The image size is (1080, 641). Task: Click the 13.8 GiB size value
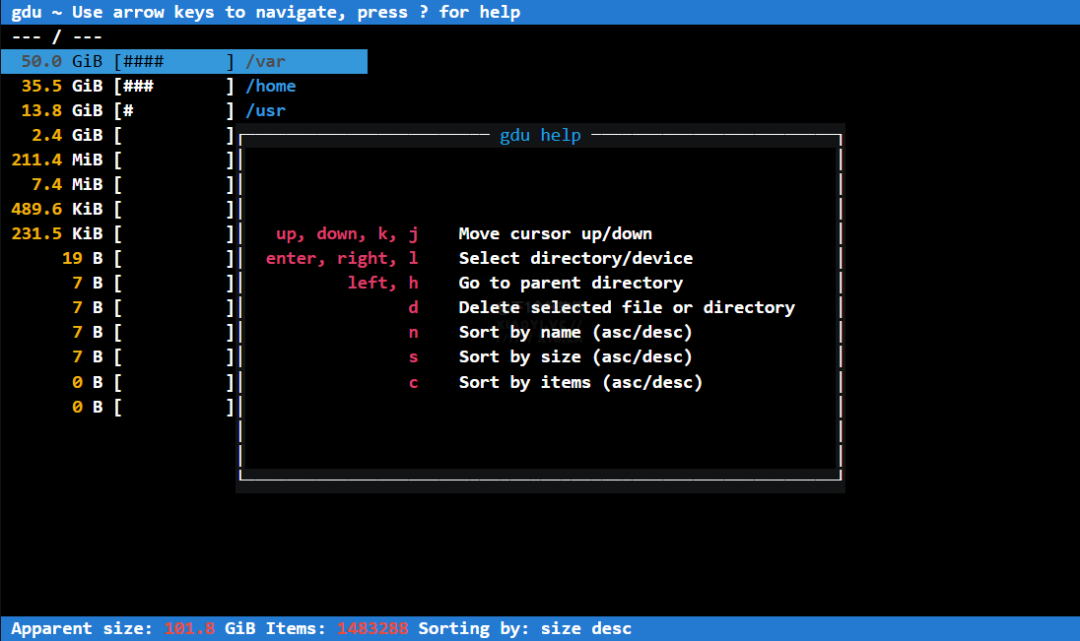[61, 111]
